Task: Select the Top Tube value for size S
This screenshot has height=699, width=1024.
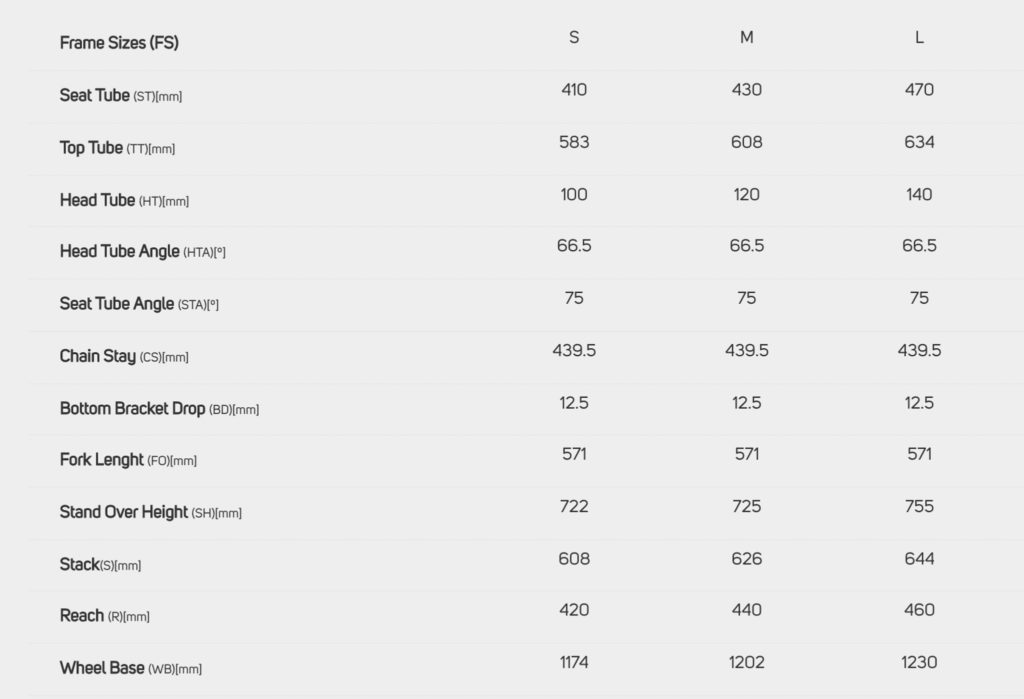Action: 574,142
